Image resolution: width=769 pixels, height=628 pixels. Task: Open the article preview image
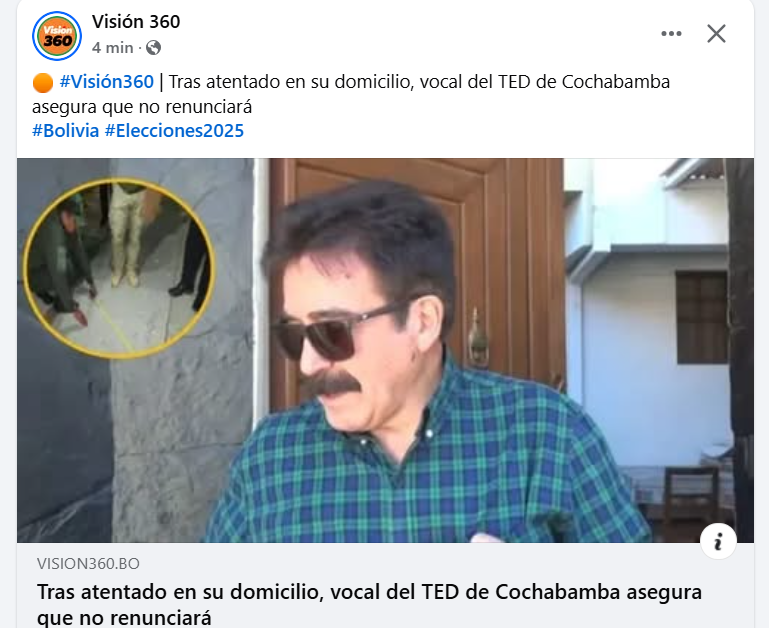[385, 350]
